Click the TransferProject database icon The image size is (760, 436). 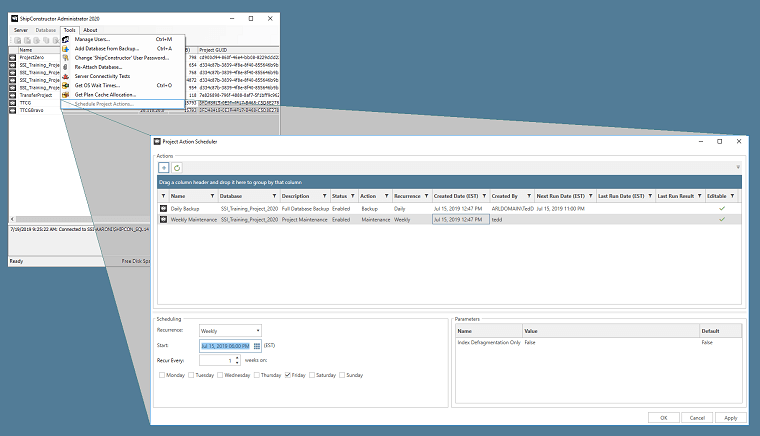click(13, 95)
